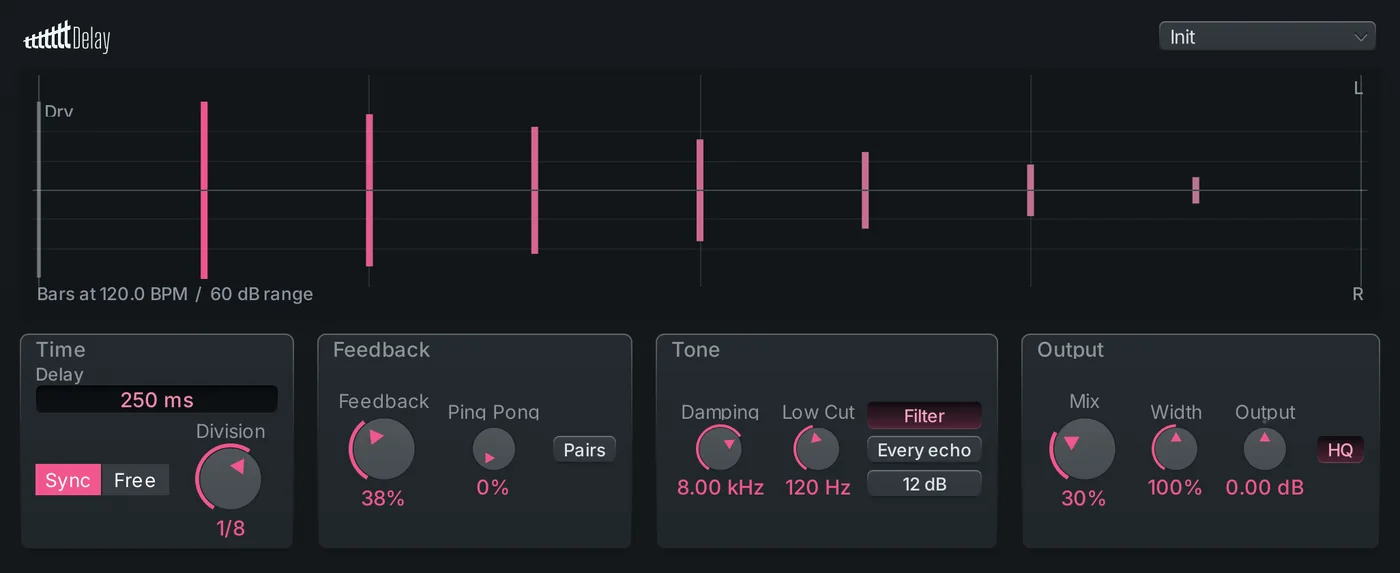This screenshot has height=573, width=1400.
Task: Toggle the HQ mode button
Action: [1341, 450]
